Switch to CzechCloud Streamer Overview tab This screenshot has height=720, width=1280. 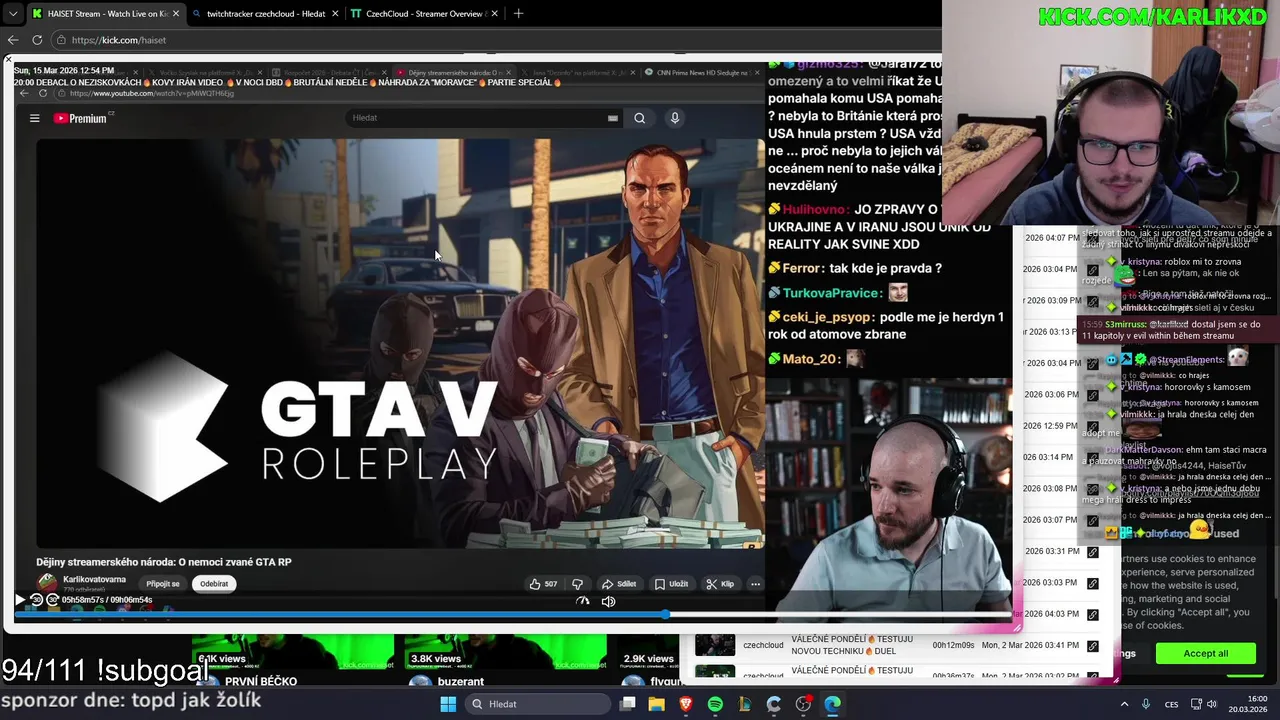[425, 14]
